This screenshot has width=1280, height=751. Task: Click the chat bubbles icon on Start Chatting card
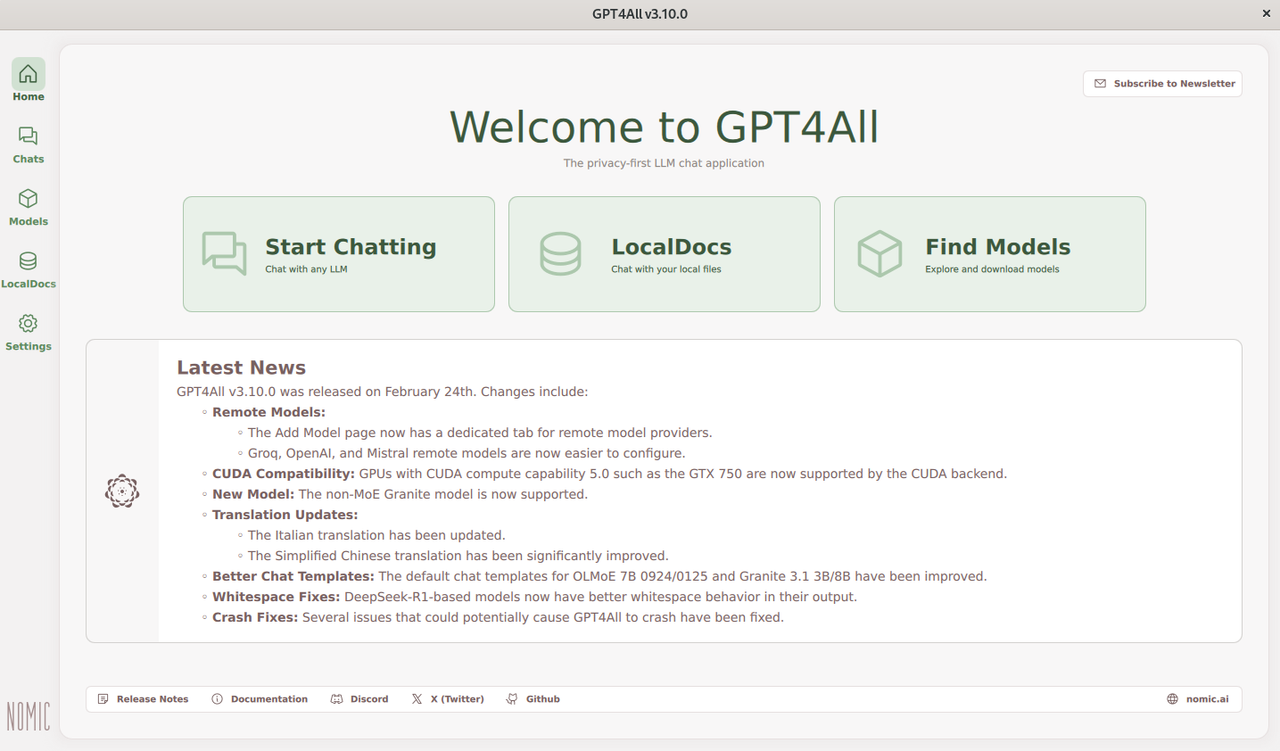(224, 254)
